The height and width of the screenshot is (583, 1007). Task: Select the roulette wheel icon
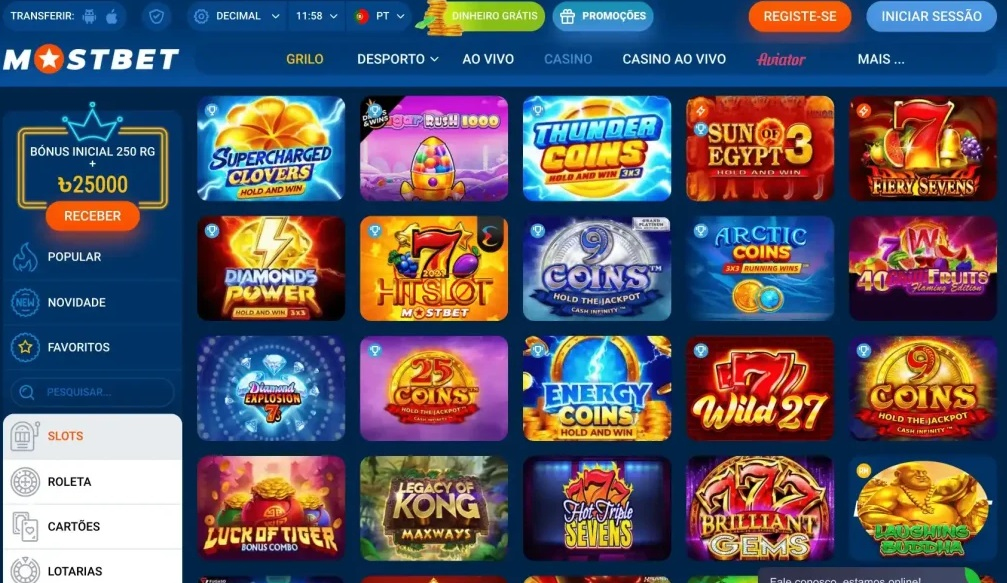pyautogui.click(x=25, y=482)
